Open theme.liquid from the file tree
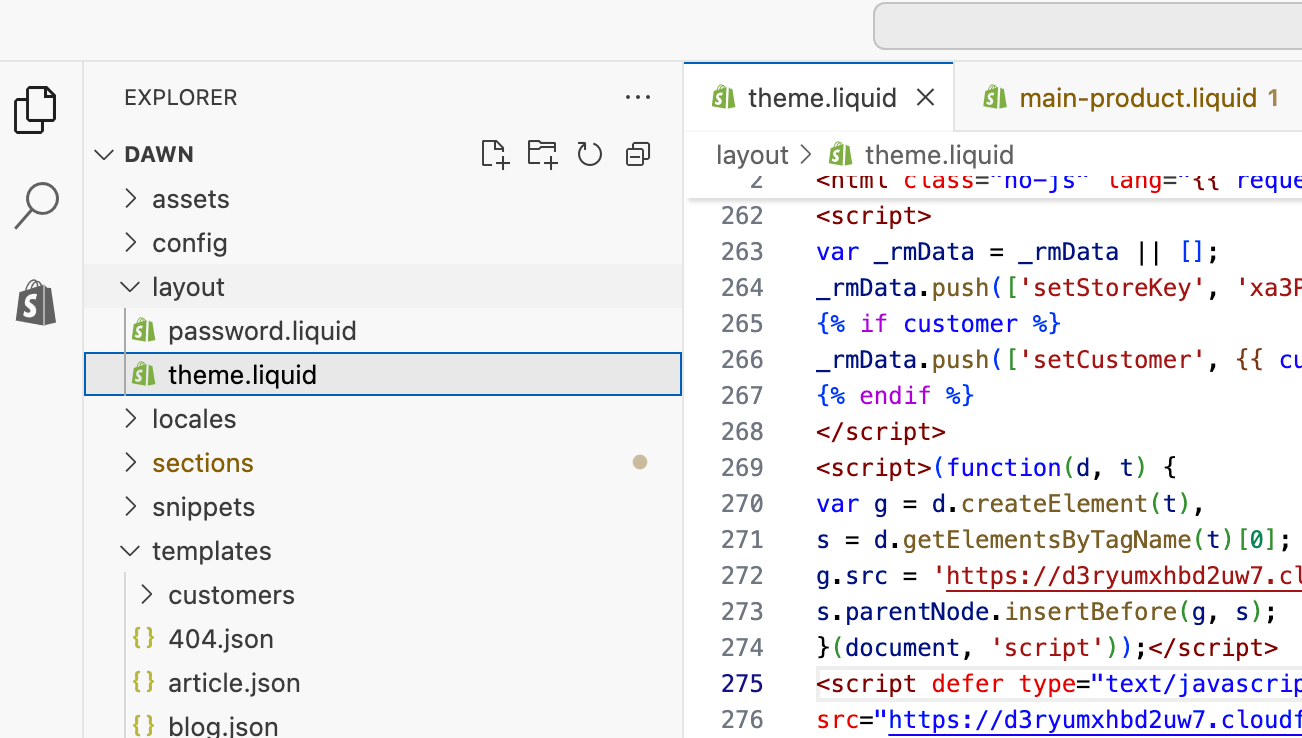 coord(383,374)
